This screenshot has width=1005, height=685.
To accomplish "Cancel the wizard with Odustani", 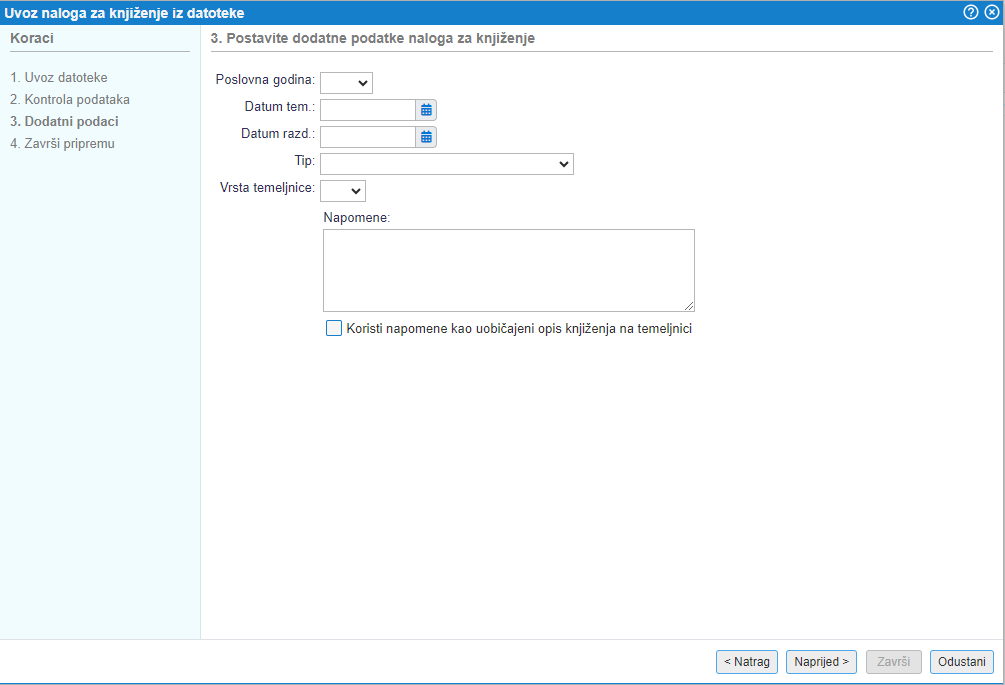I will point(961,662).
